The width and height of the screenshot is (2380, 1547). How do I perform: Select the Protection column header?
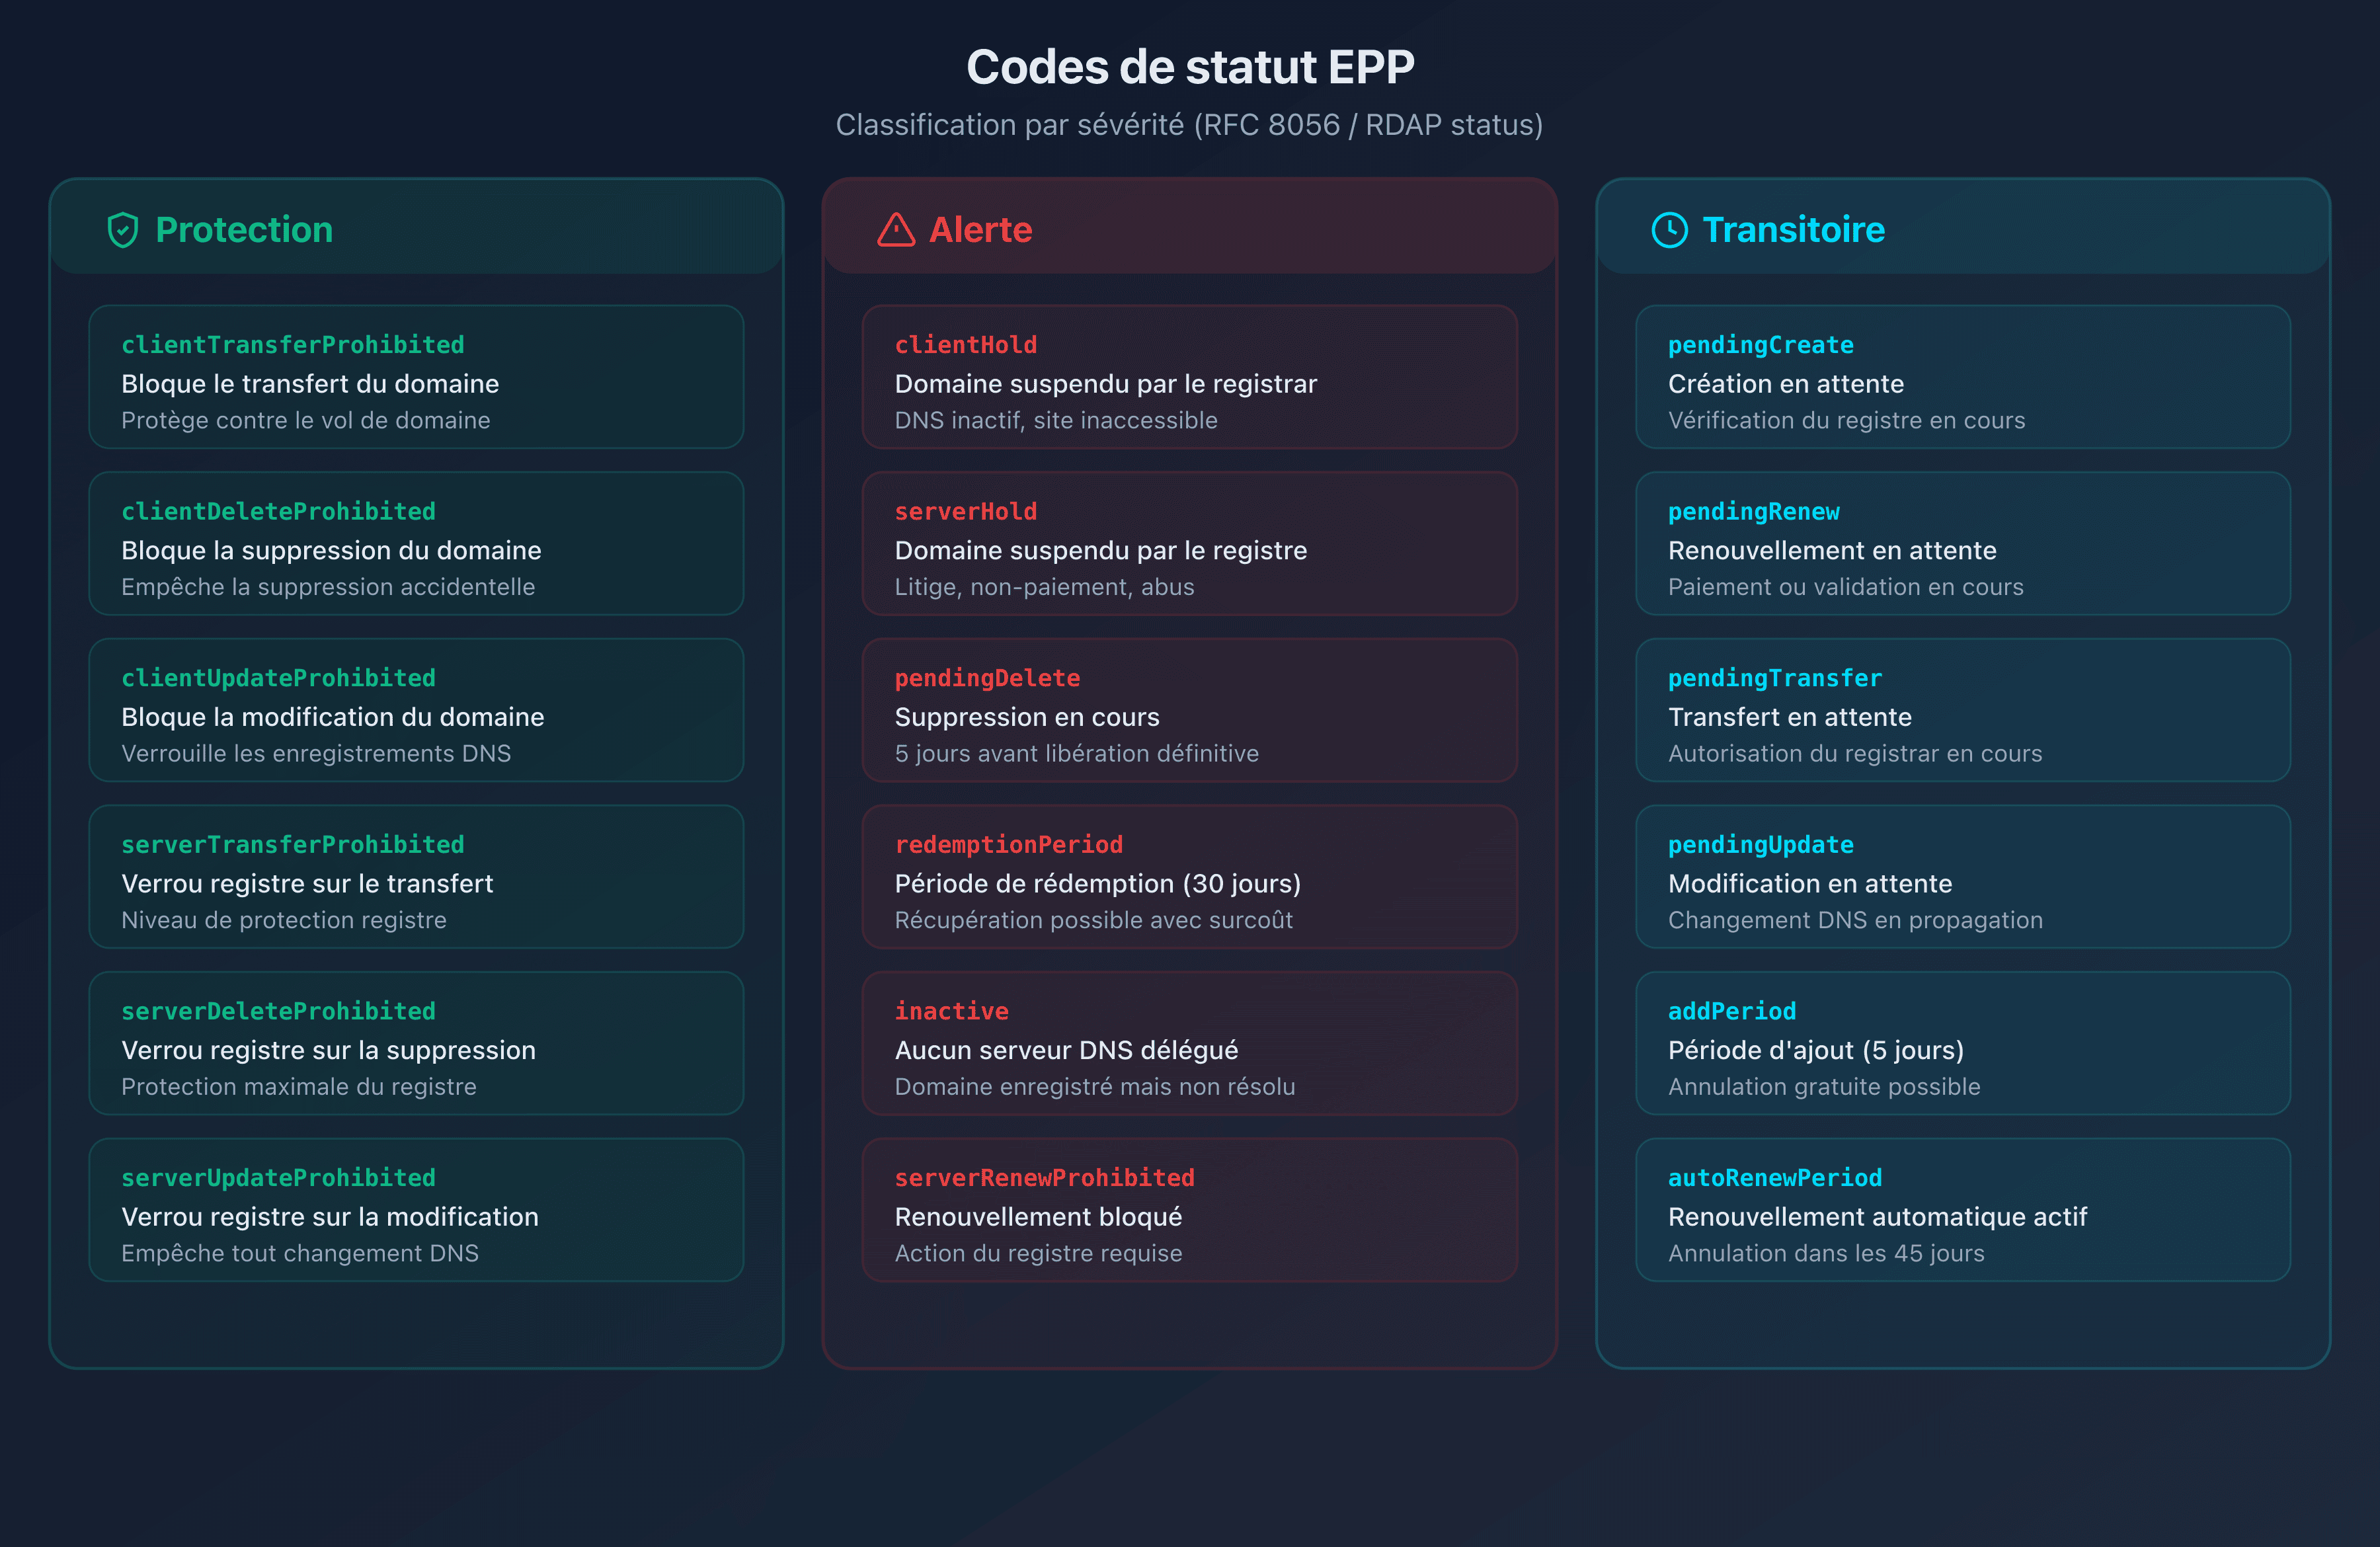416,227
